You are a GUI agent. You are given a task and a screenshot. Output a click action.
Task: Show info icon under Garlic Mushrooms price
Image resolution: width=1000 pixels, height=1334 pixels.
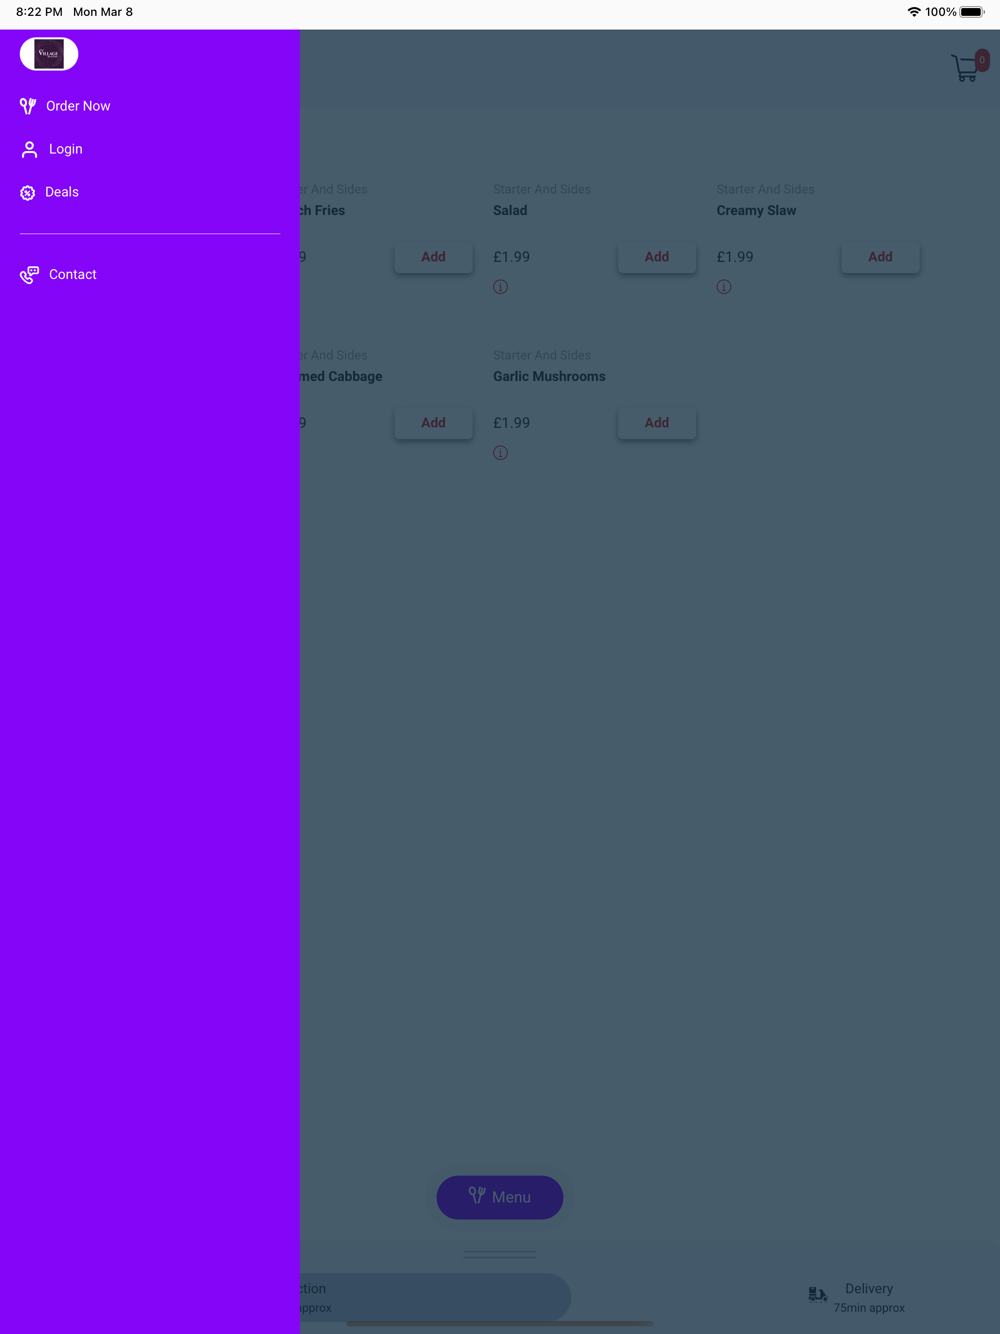500,453
